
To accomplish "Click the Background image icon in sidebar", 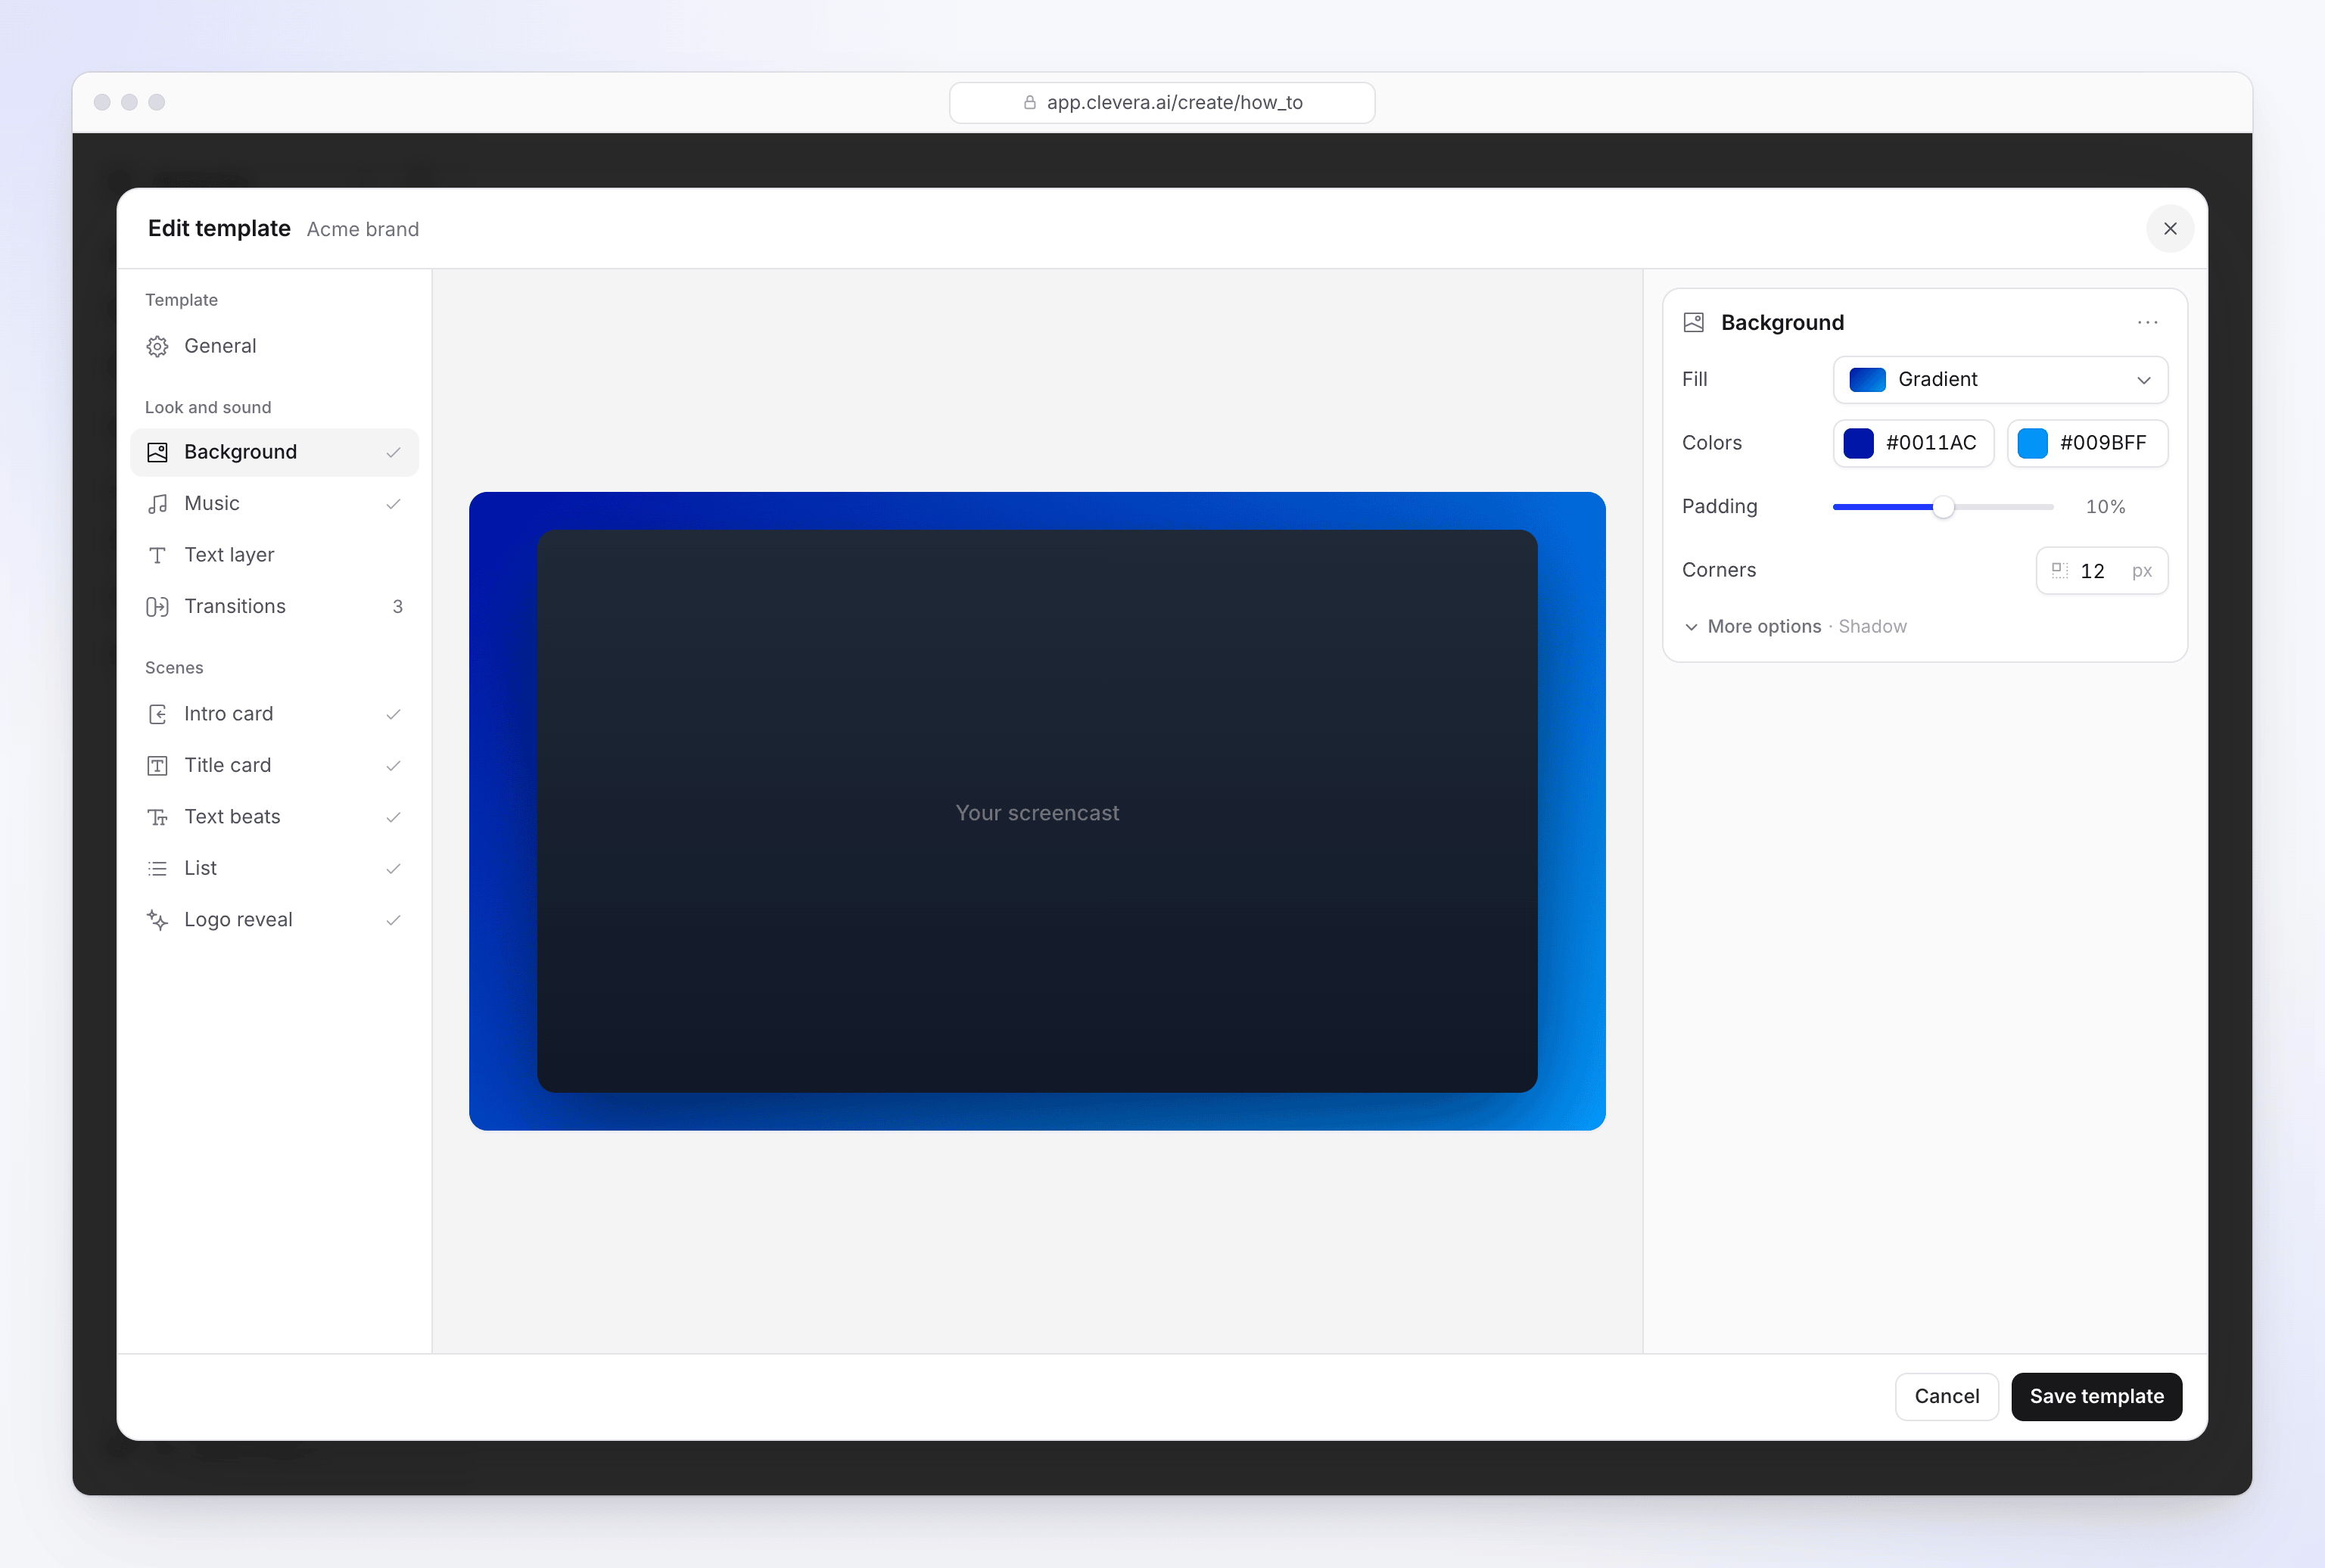I will coord(157,452).
